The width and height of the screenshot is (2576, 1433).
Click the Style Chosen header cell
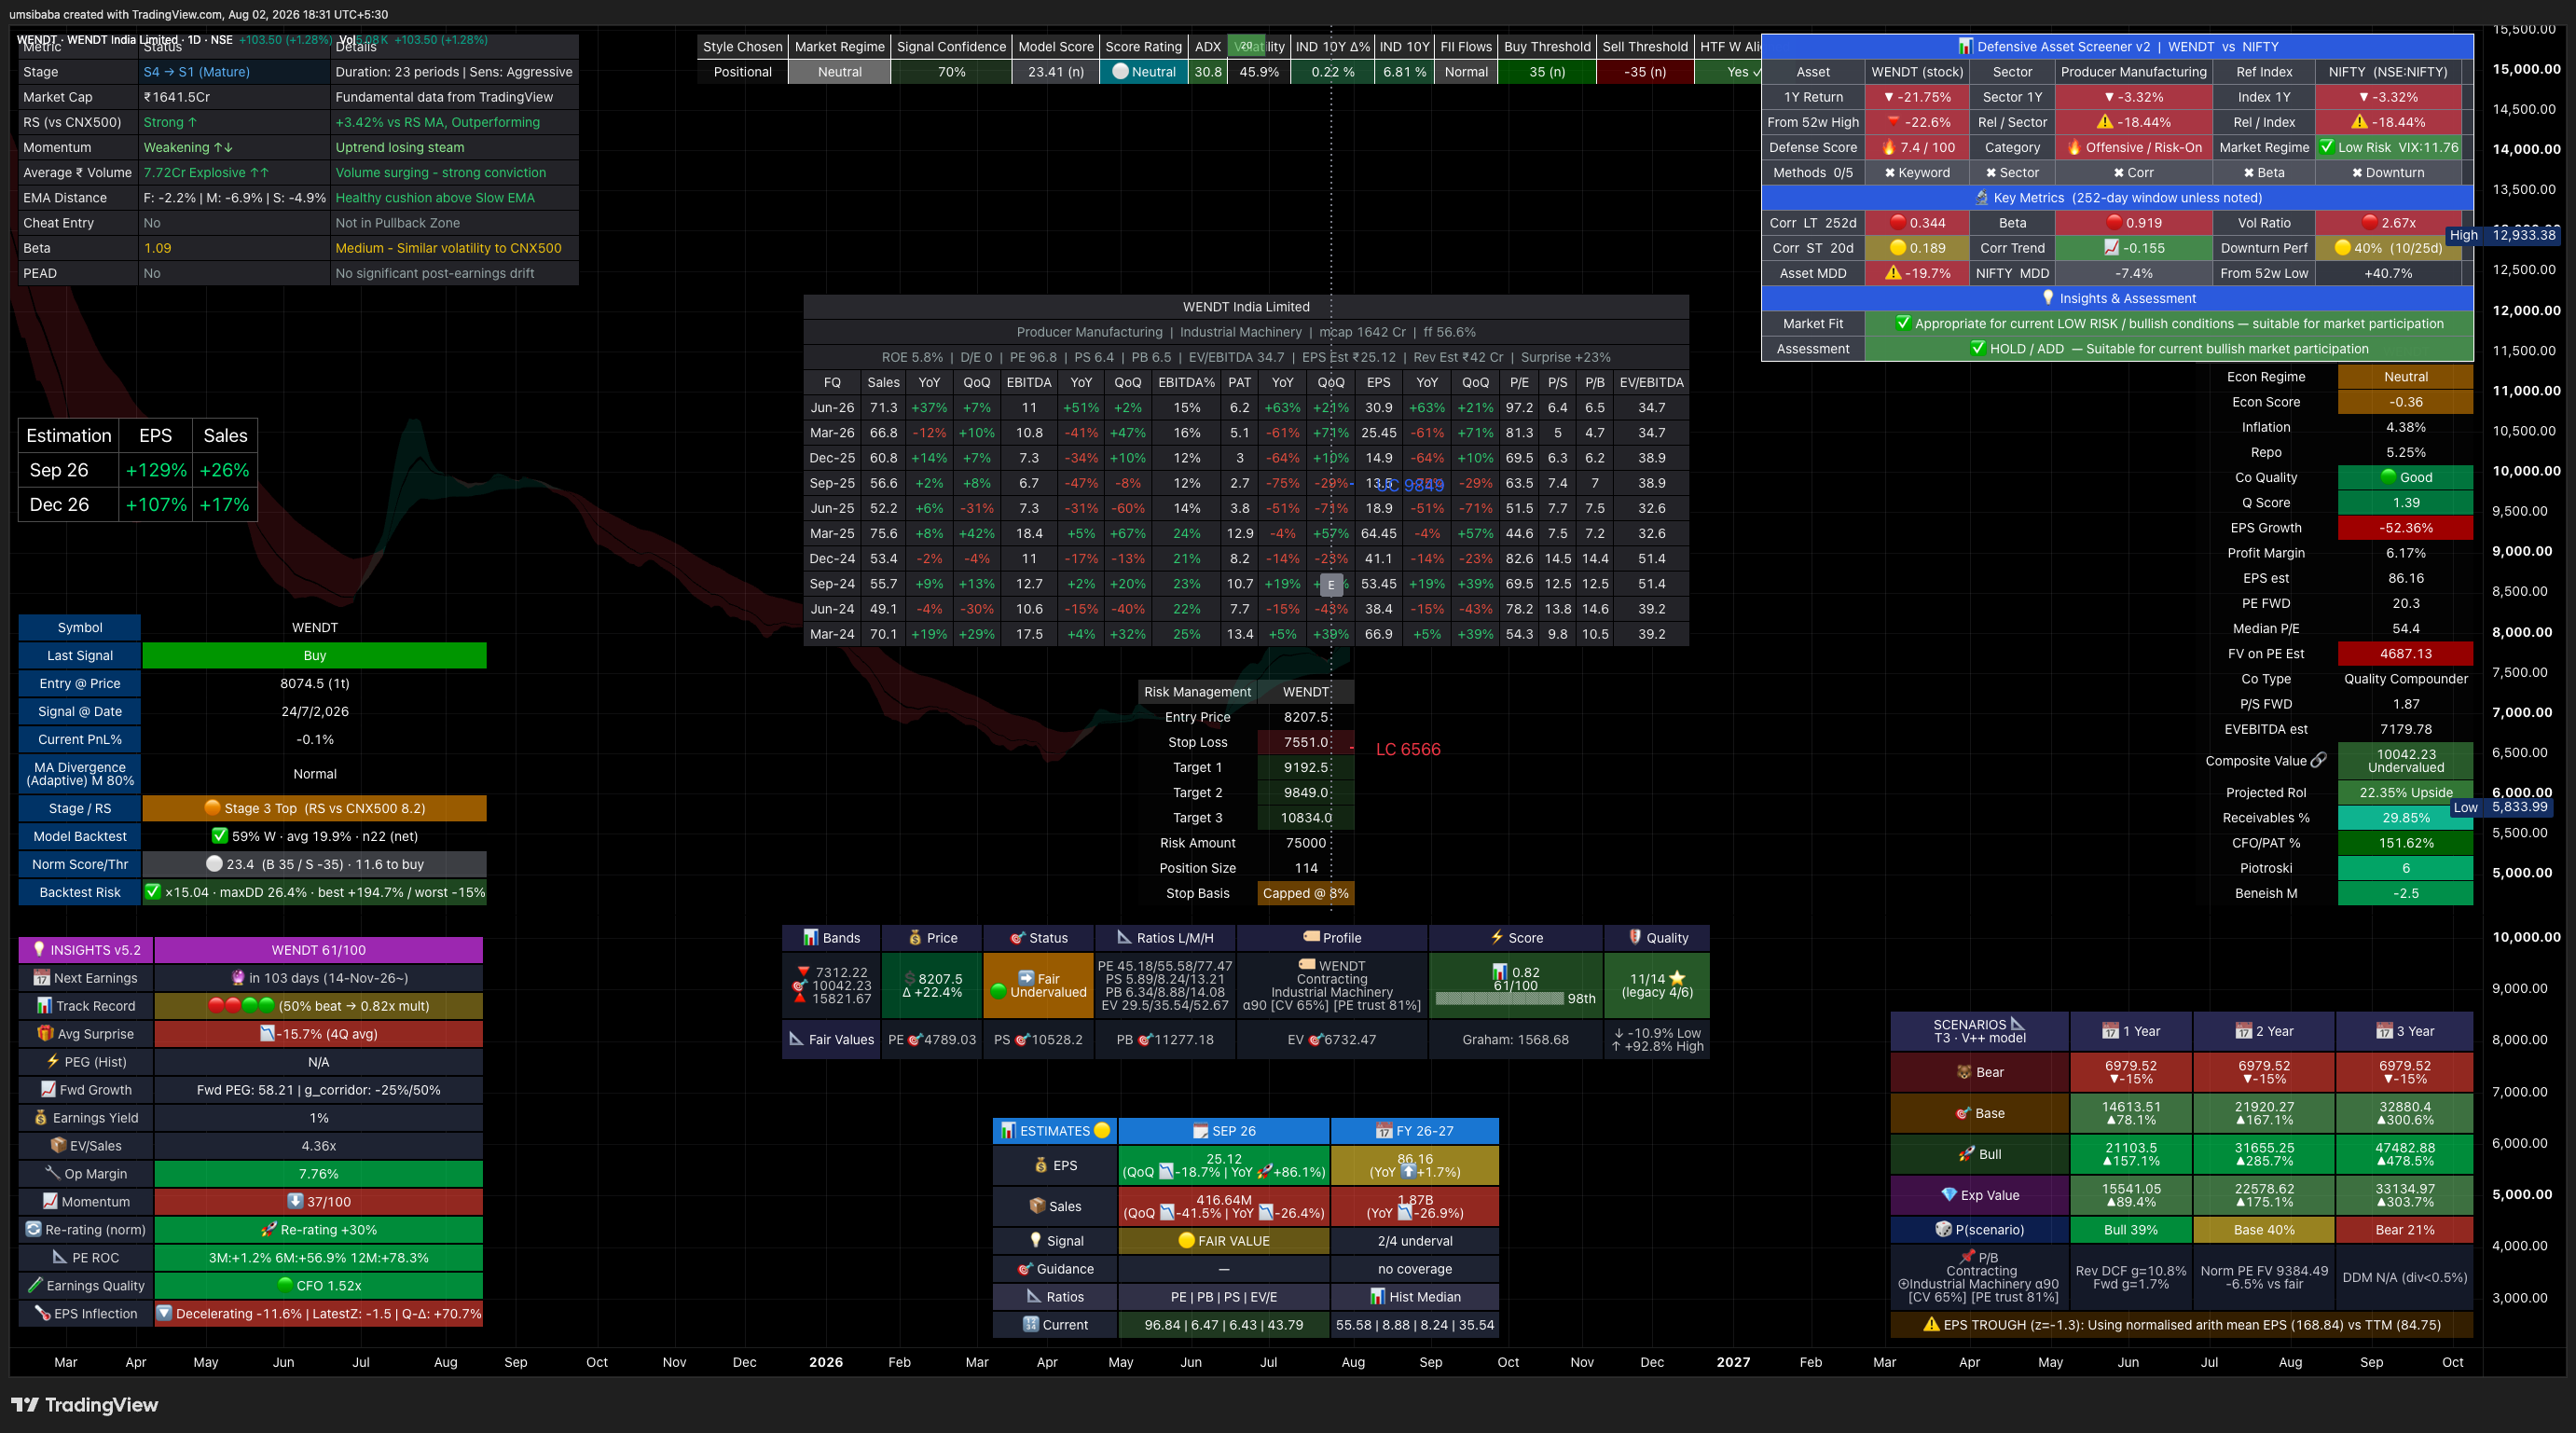[742, 46]
